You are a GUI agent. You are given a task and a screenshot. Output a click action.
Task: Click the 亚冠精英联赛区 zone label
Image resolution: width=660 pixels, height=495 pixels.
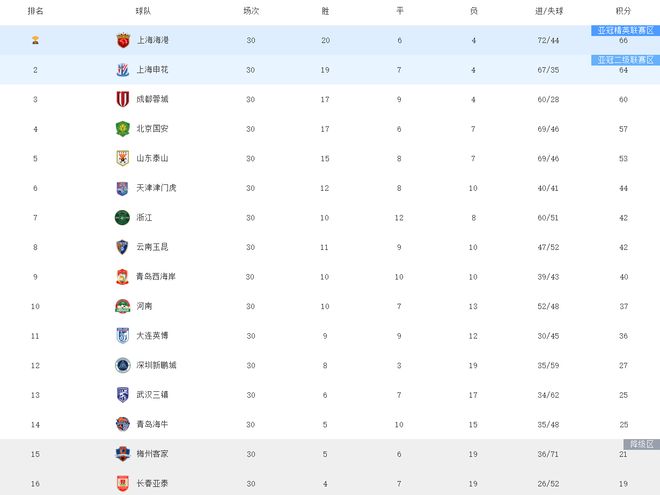click(x=626, y=31)
